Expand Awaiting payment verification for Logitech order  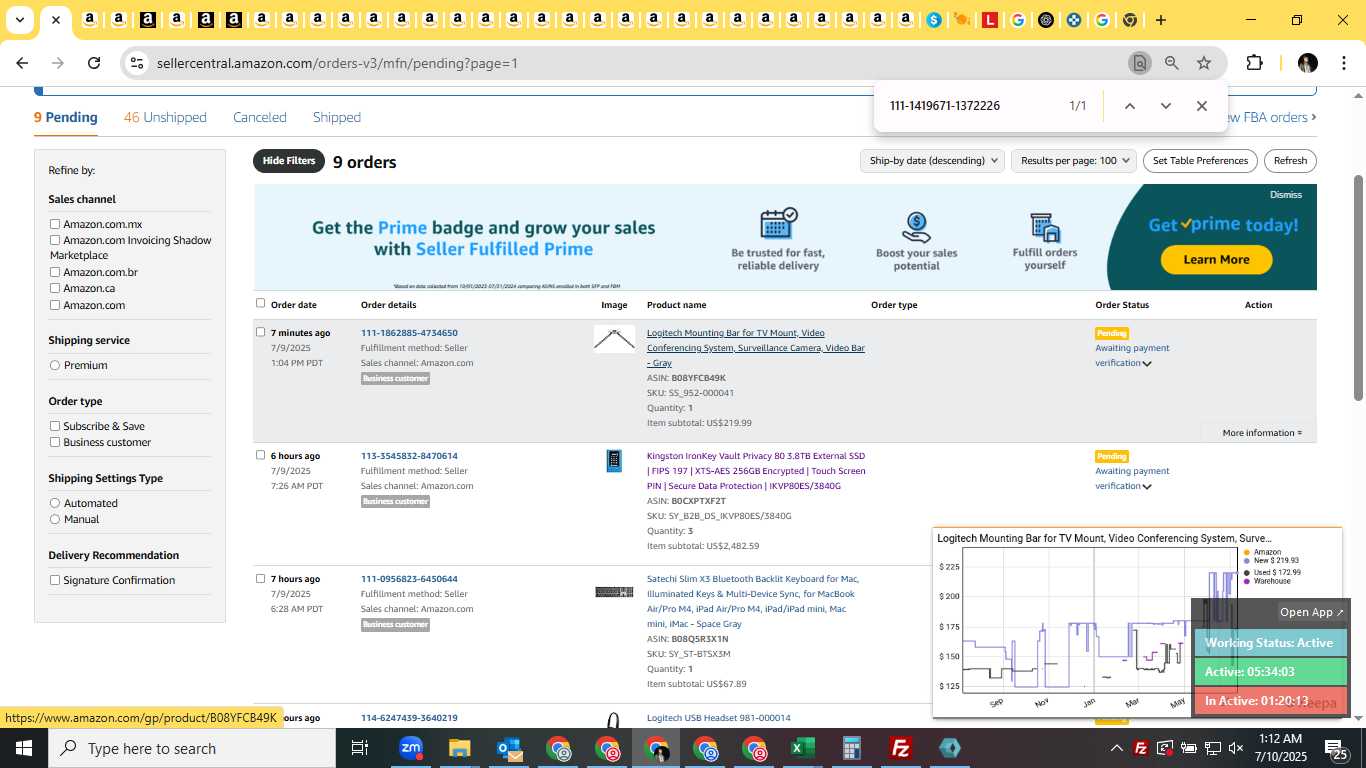(x=1147, y=363)
